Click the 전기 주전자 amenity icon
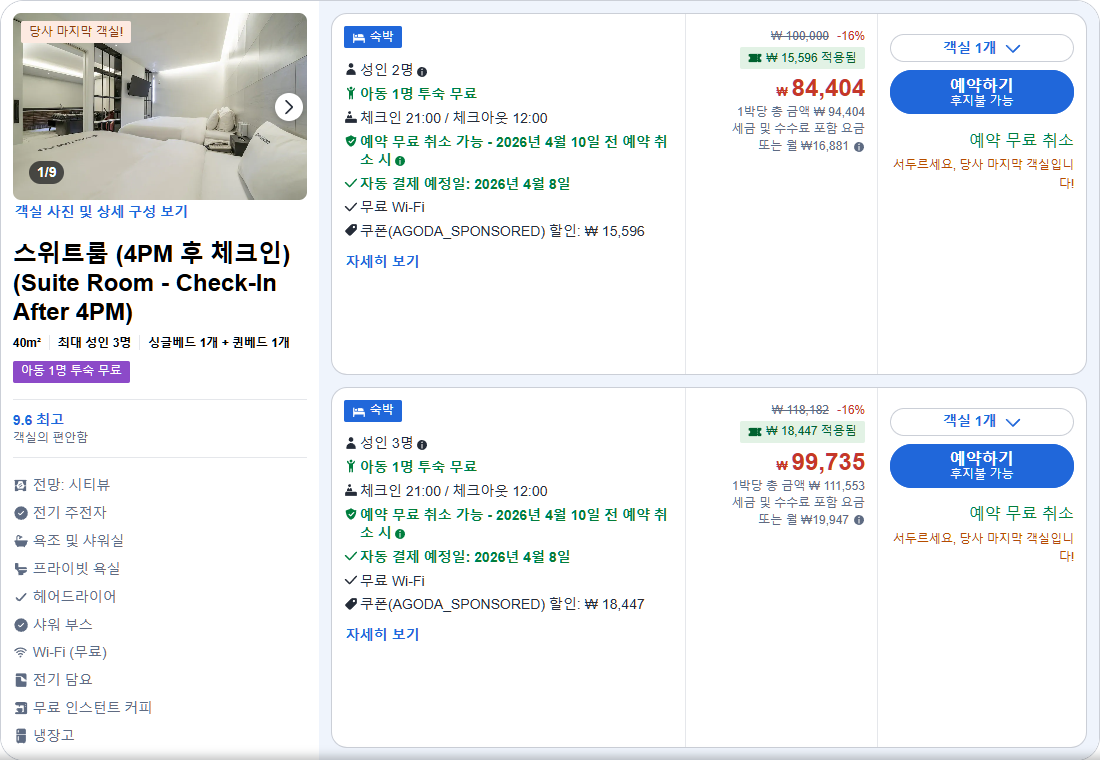This screenshot has height=761, width=1100. point(21,513)
